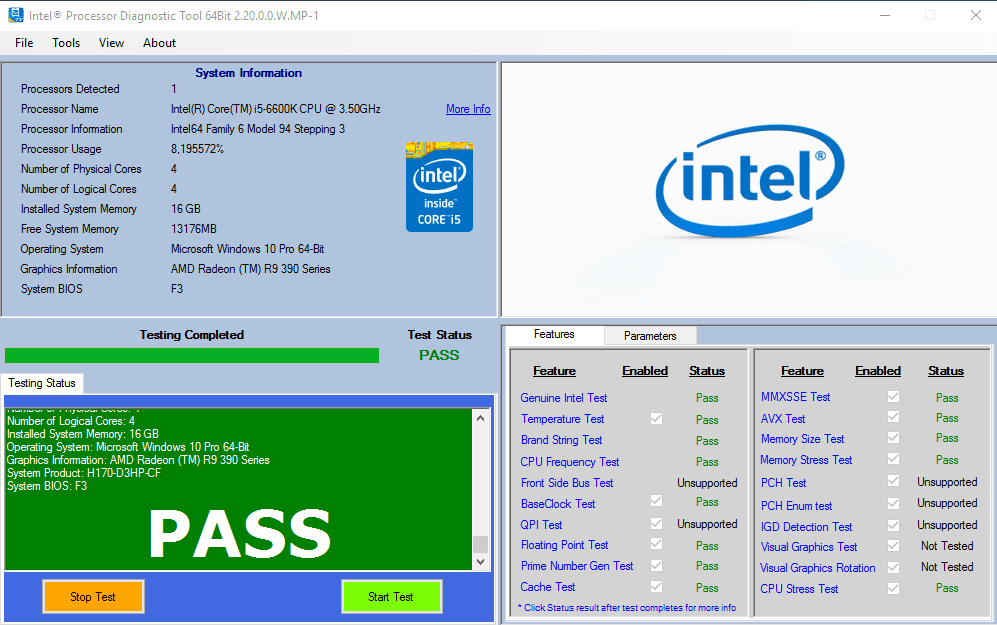Click the Intel Processor Diagnostic Tool title bar icon

(x=15, y=15)
